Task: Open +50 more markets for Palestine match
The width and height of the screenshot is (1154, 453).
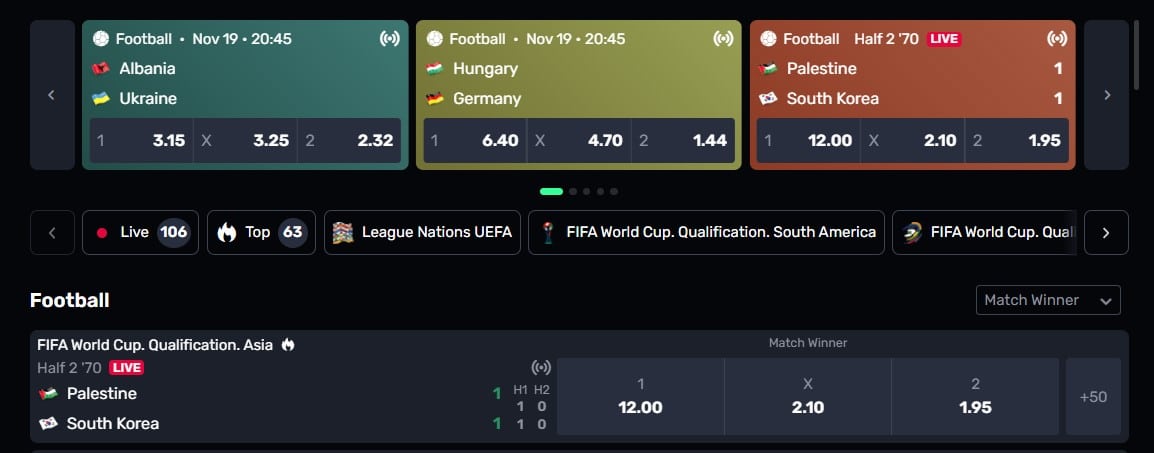Action: click(1093, 397)
